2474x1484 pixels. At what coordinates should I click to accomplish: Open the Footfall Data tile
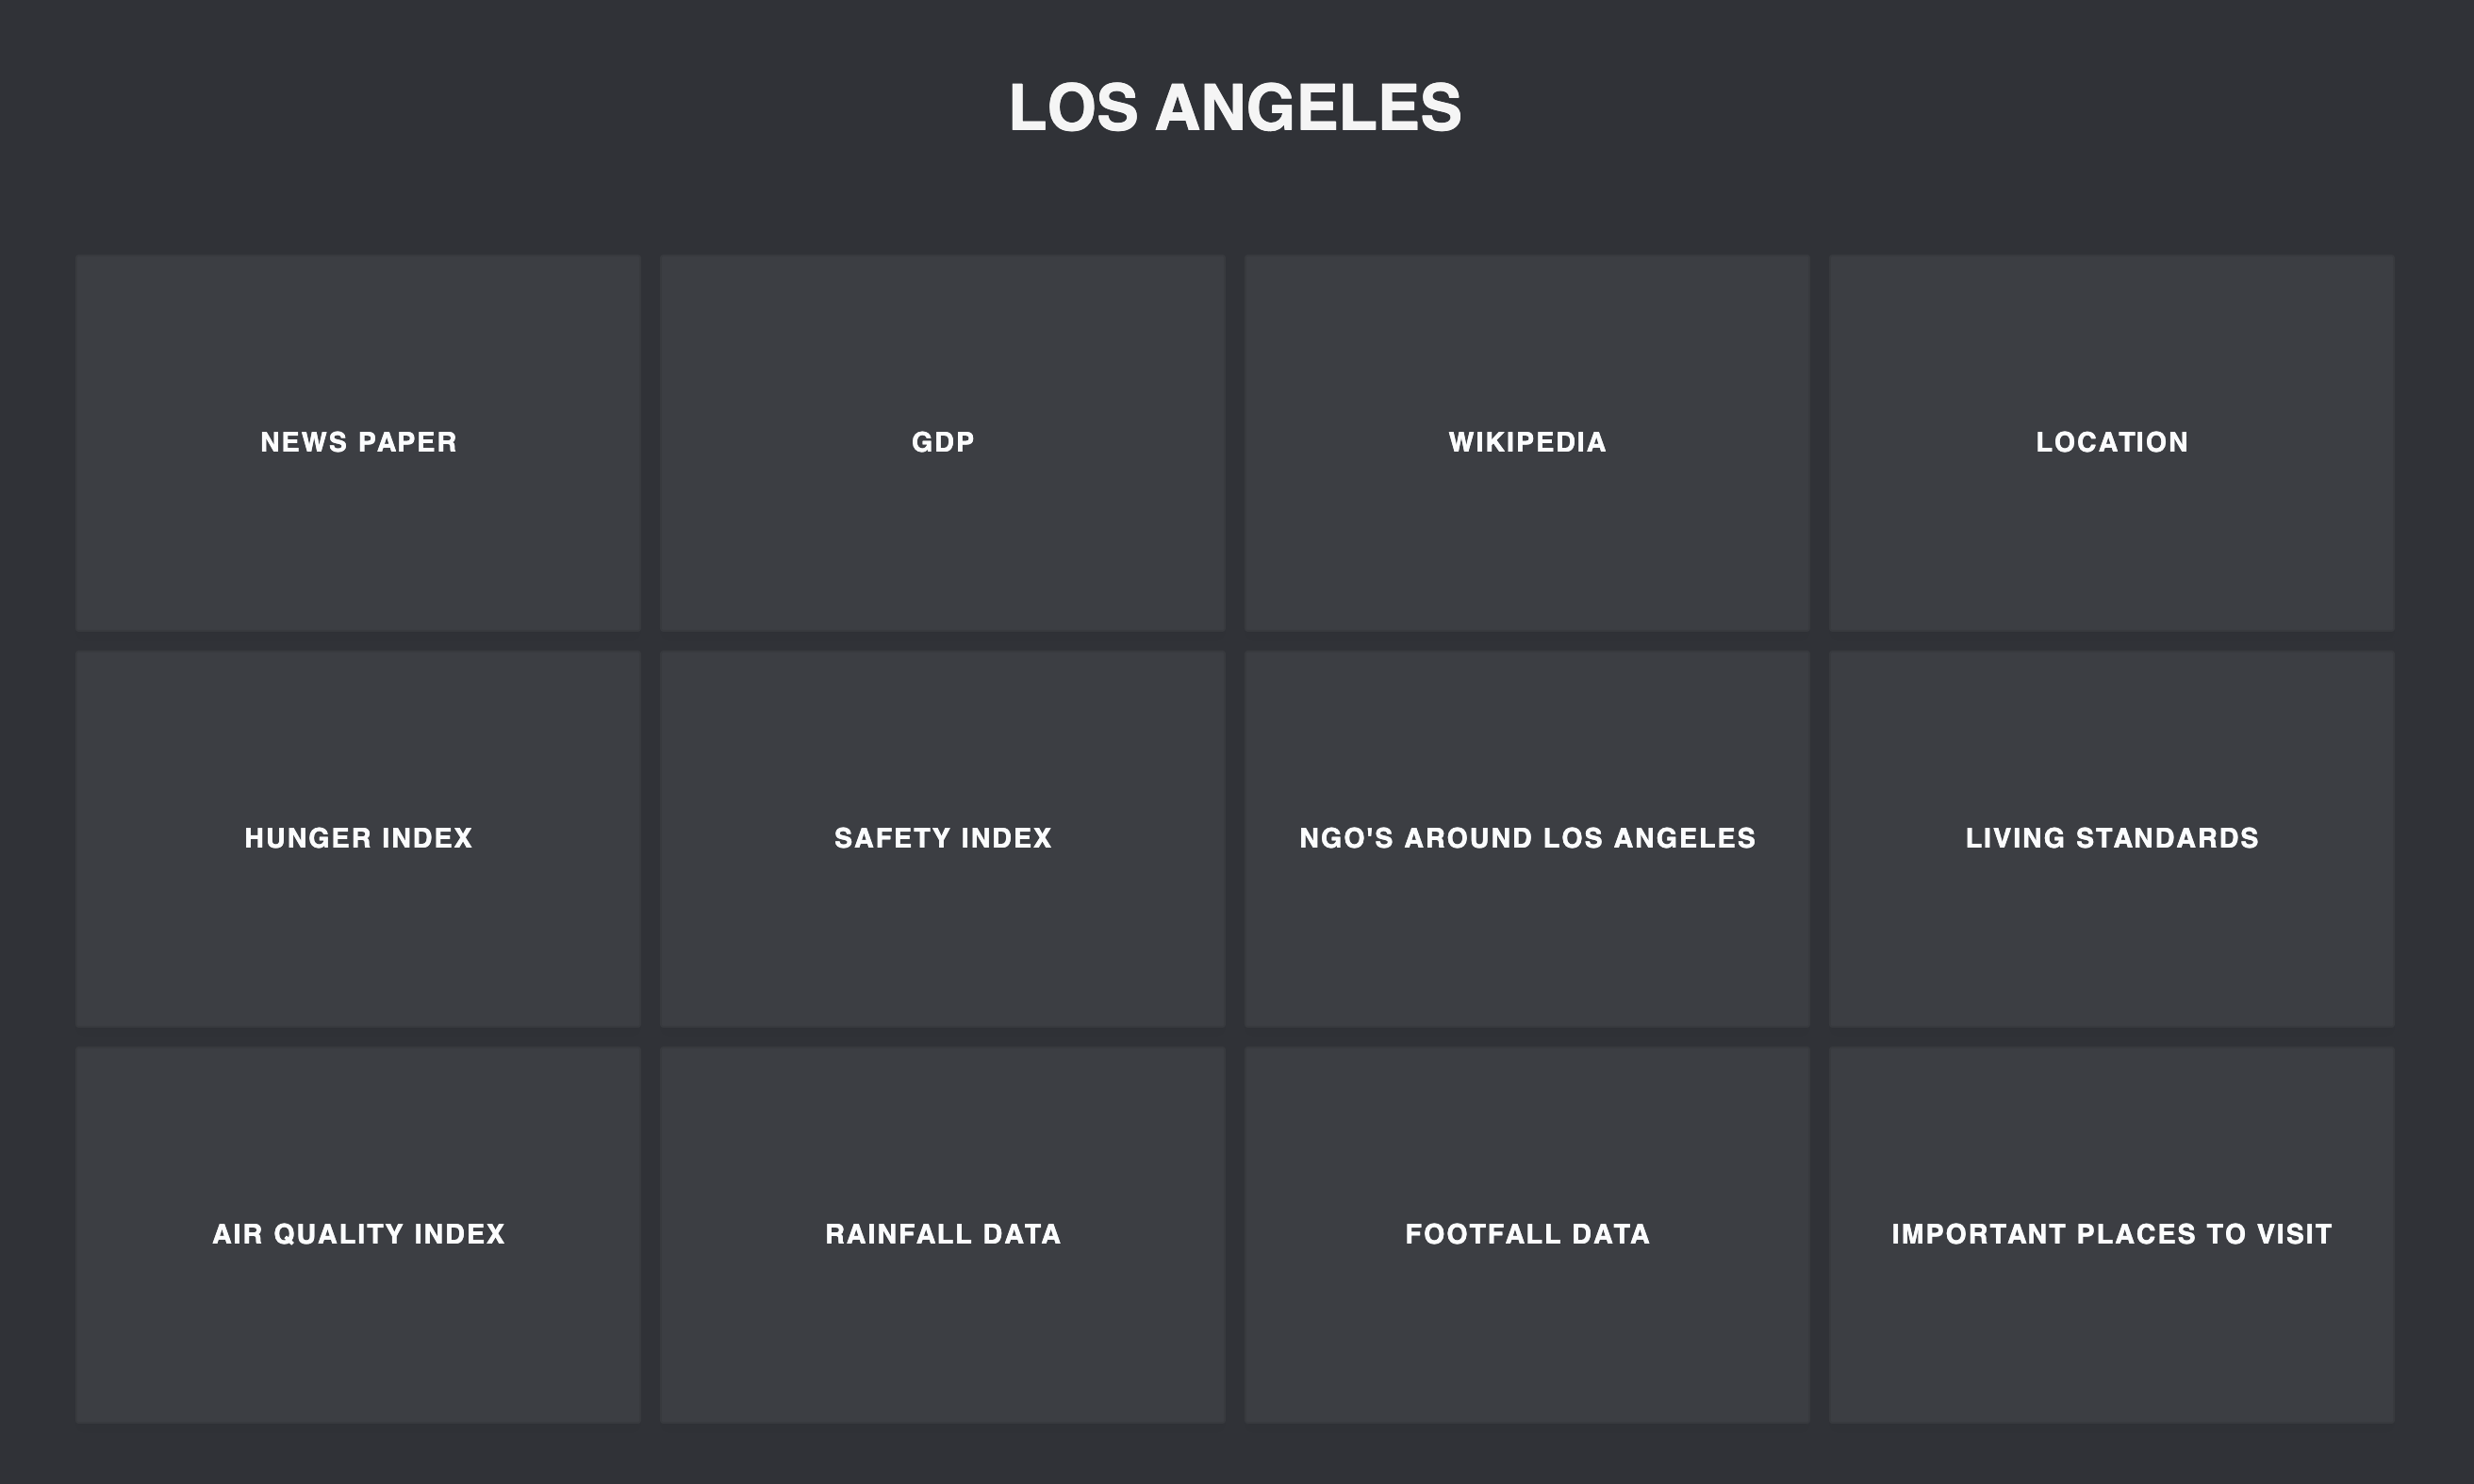1527,1234
